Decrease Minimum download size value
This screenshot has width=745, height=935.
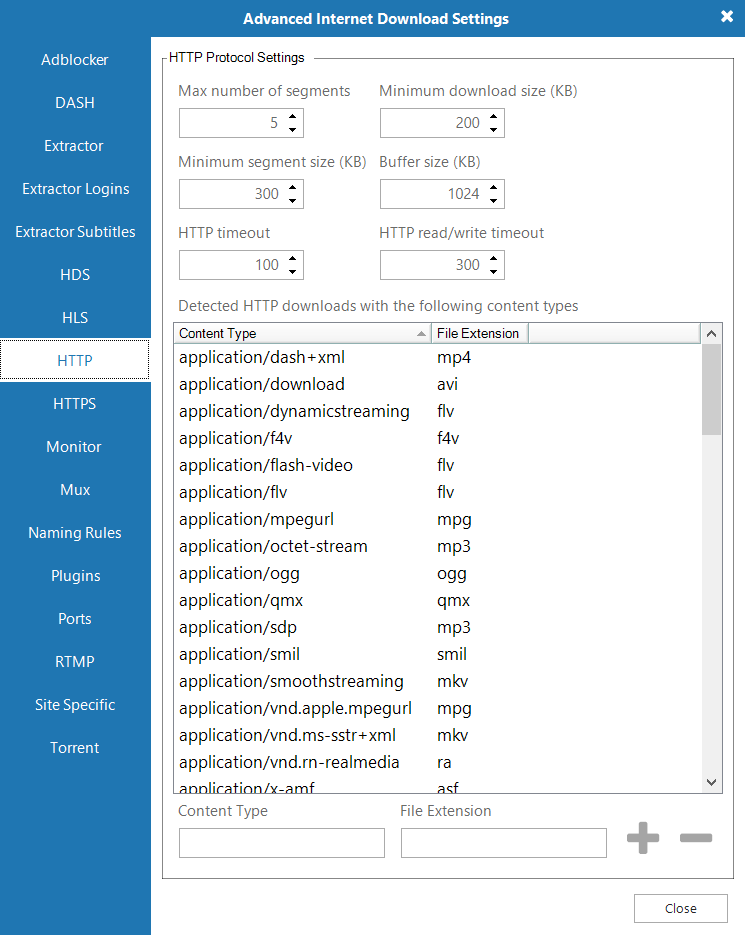click(493, 129)
